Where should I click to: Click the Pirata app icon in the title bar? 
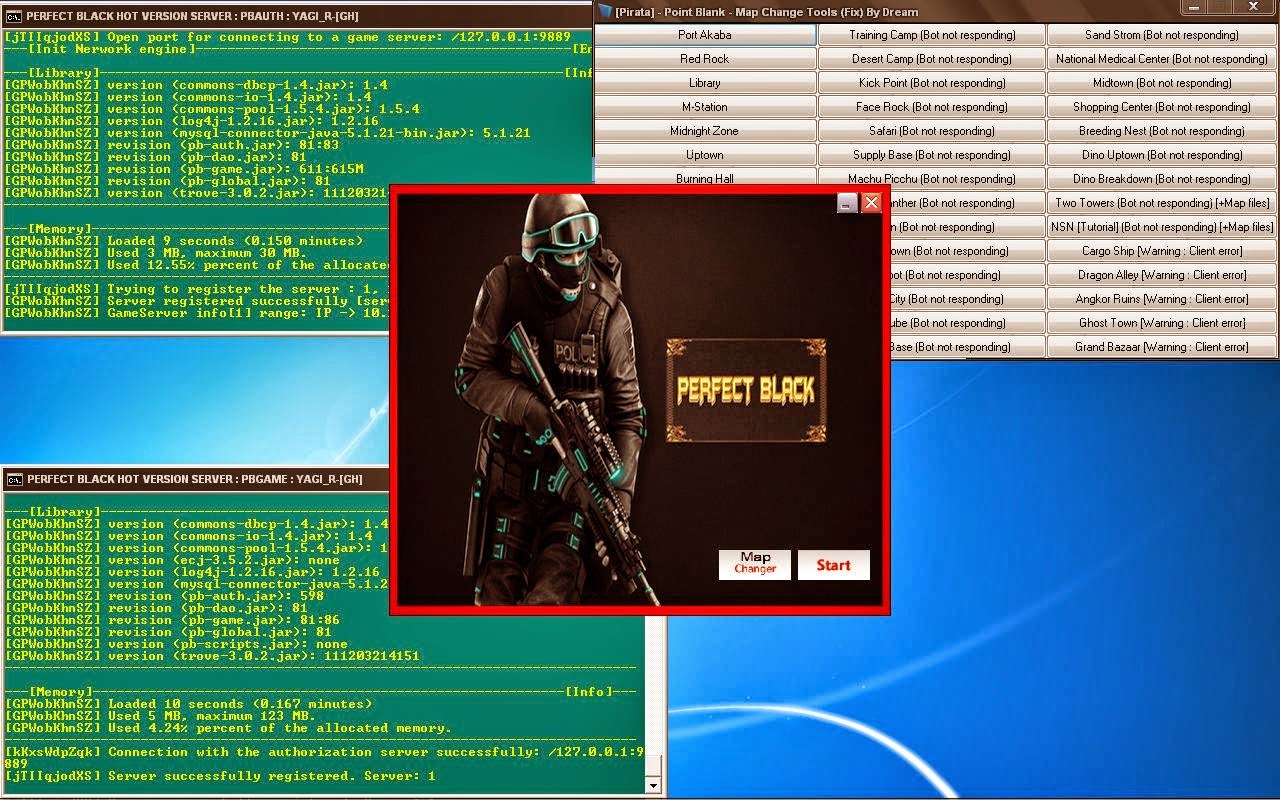603,11
